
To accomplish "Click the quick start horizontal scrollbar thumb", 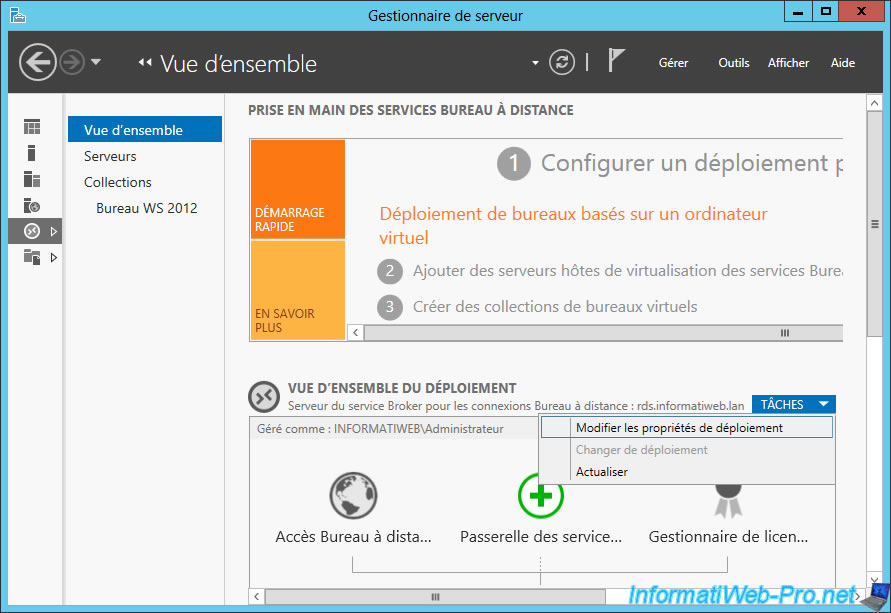I will click(603, 333).
